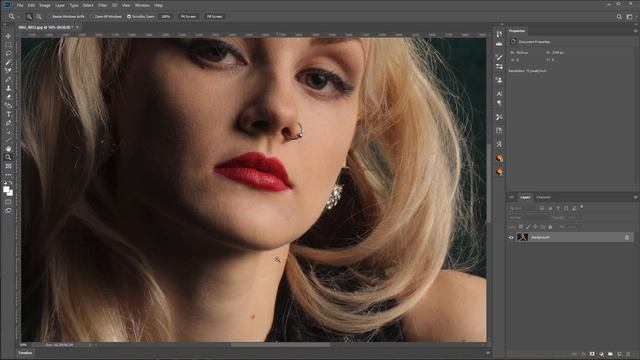Select the Rectangular Marquee tool
The image size is (640, 360).
pos(8,45)
